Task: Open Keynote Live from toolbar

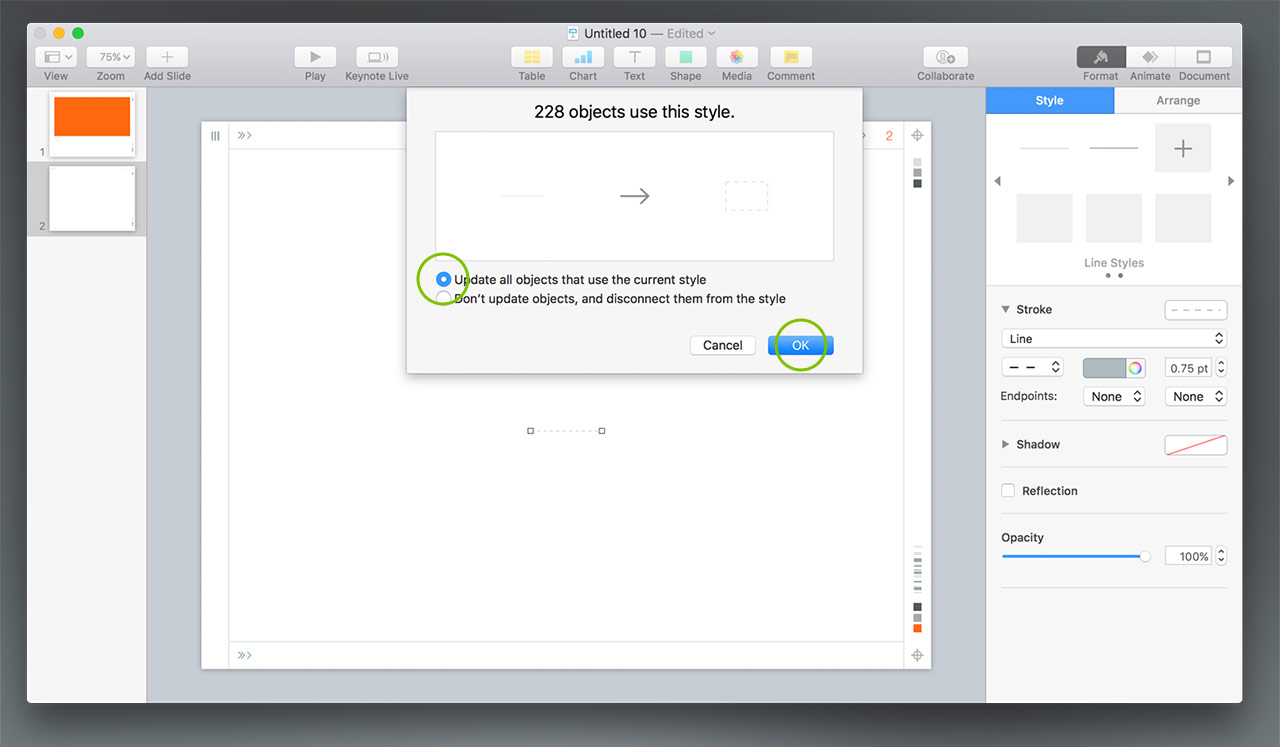Action: coord(377,57)
